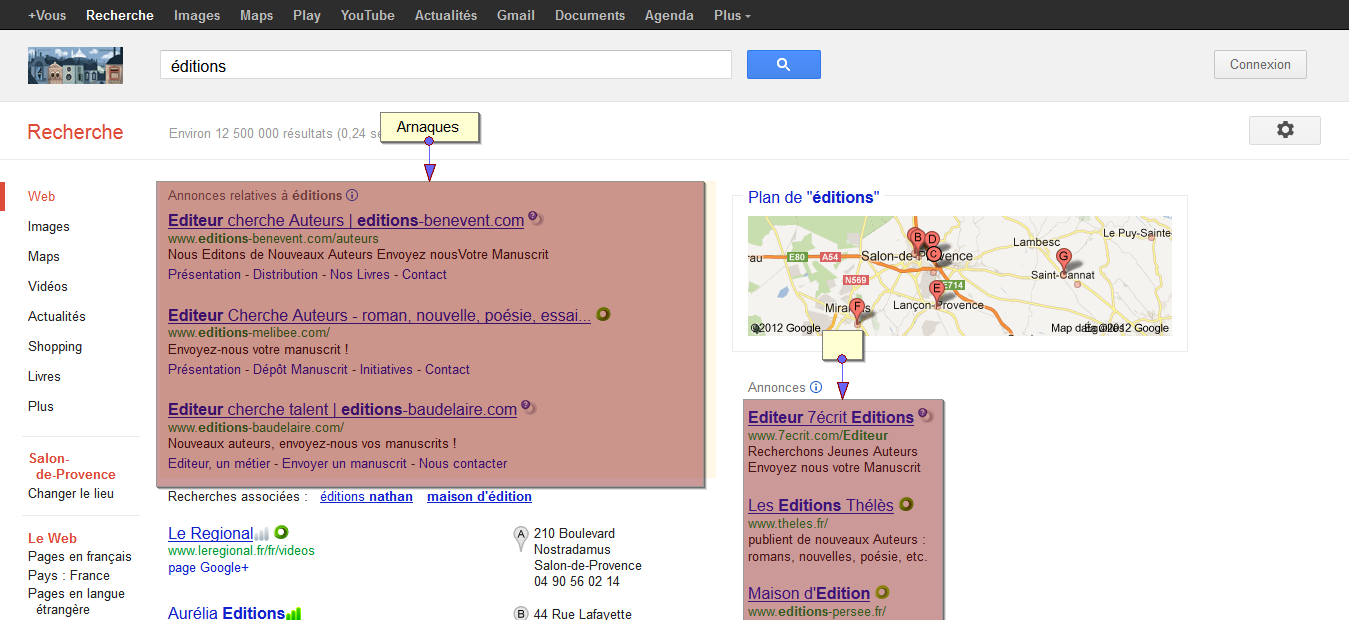
Task: Click reputation icon next to editions-benevent.com title
Action: pyautogui.click(x=535, y=218)
